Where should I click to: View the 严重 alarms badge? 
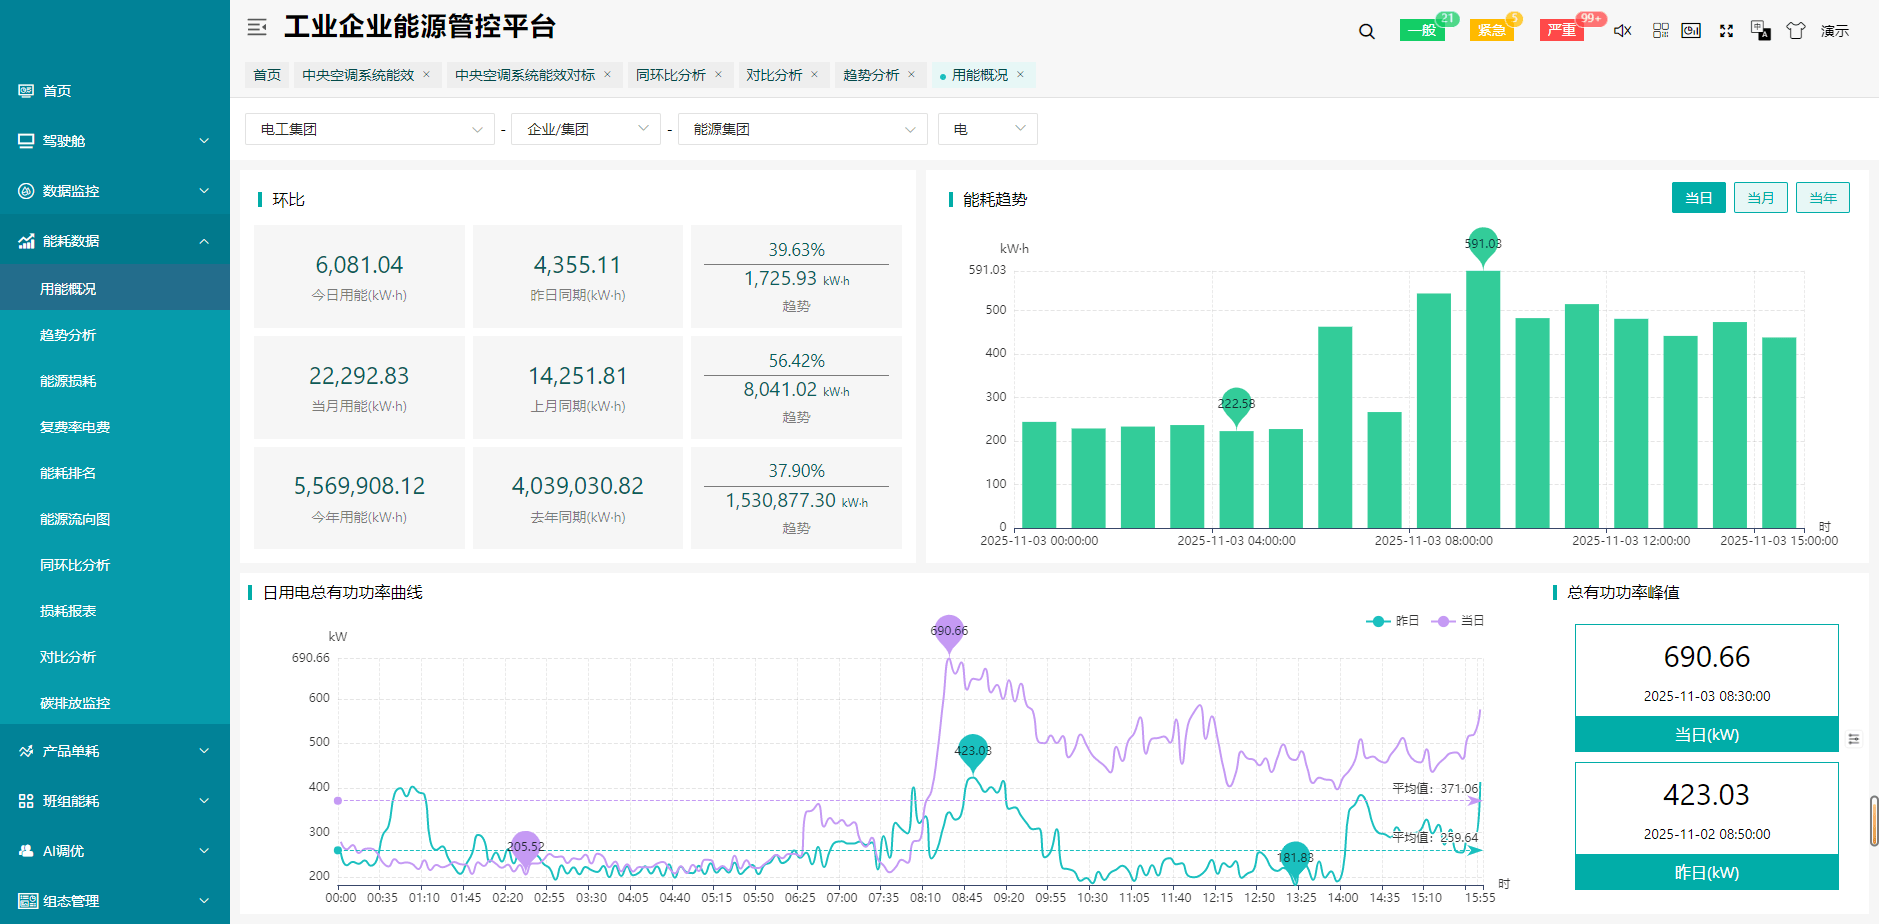click(1562, 30)
